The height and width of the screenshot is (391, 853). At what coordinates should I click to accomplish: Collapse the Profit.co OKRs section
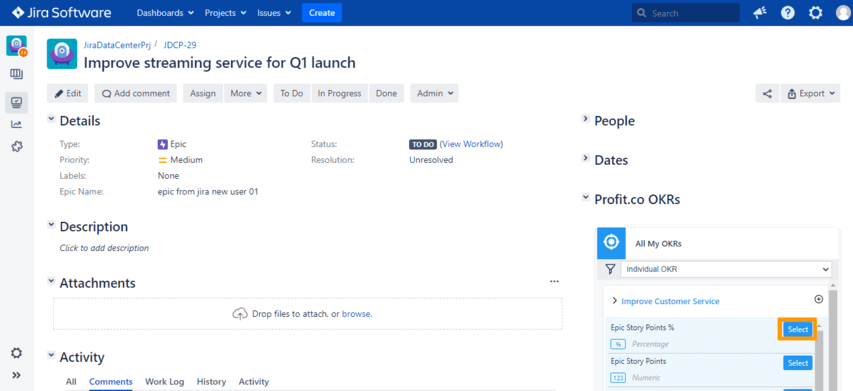coord(586,197)
